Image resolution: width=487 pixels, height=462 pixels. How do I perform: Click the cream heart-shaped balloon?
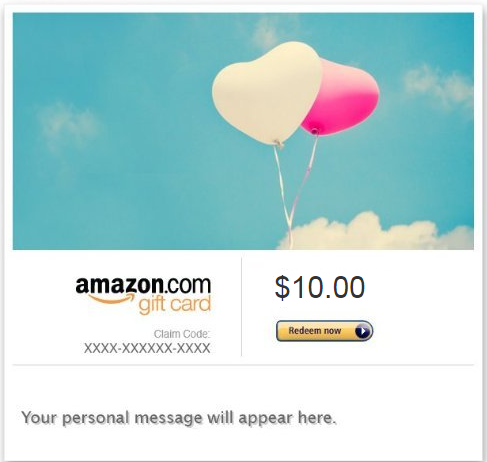267,93
